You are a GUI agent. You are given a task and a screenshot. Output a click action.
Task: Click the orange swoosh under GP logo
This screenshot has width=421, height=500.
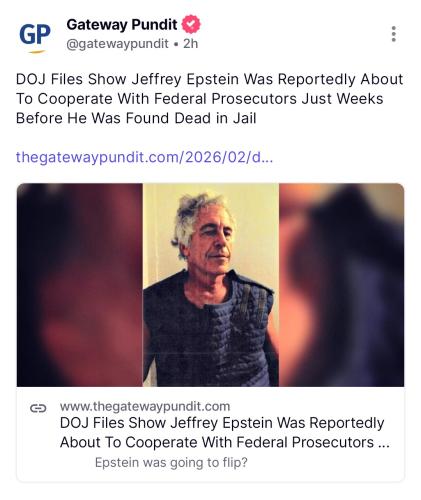click(36, 52)
